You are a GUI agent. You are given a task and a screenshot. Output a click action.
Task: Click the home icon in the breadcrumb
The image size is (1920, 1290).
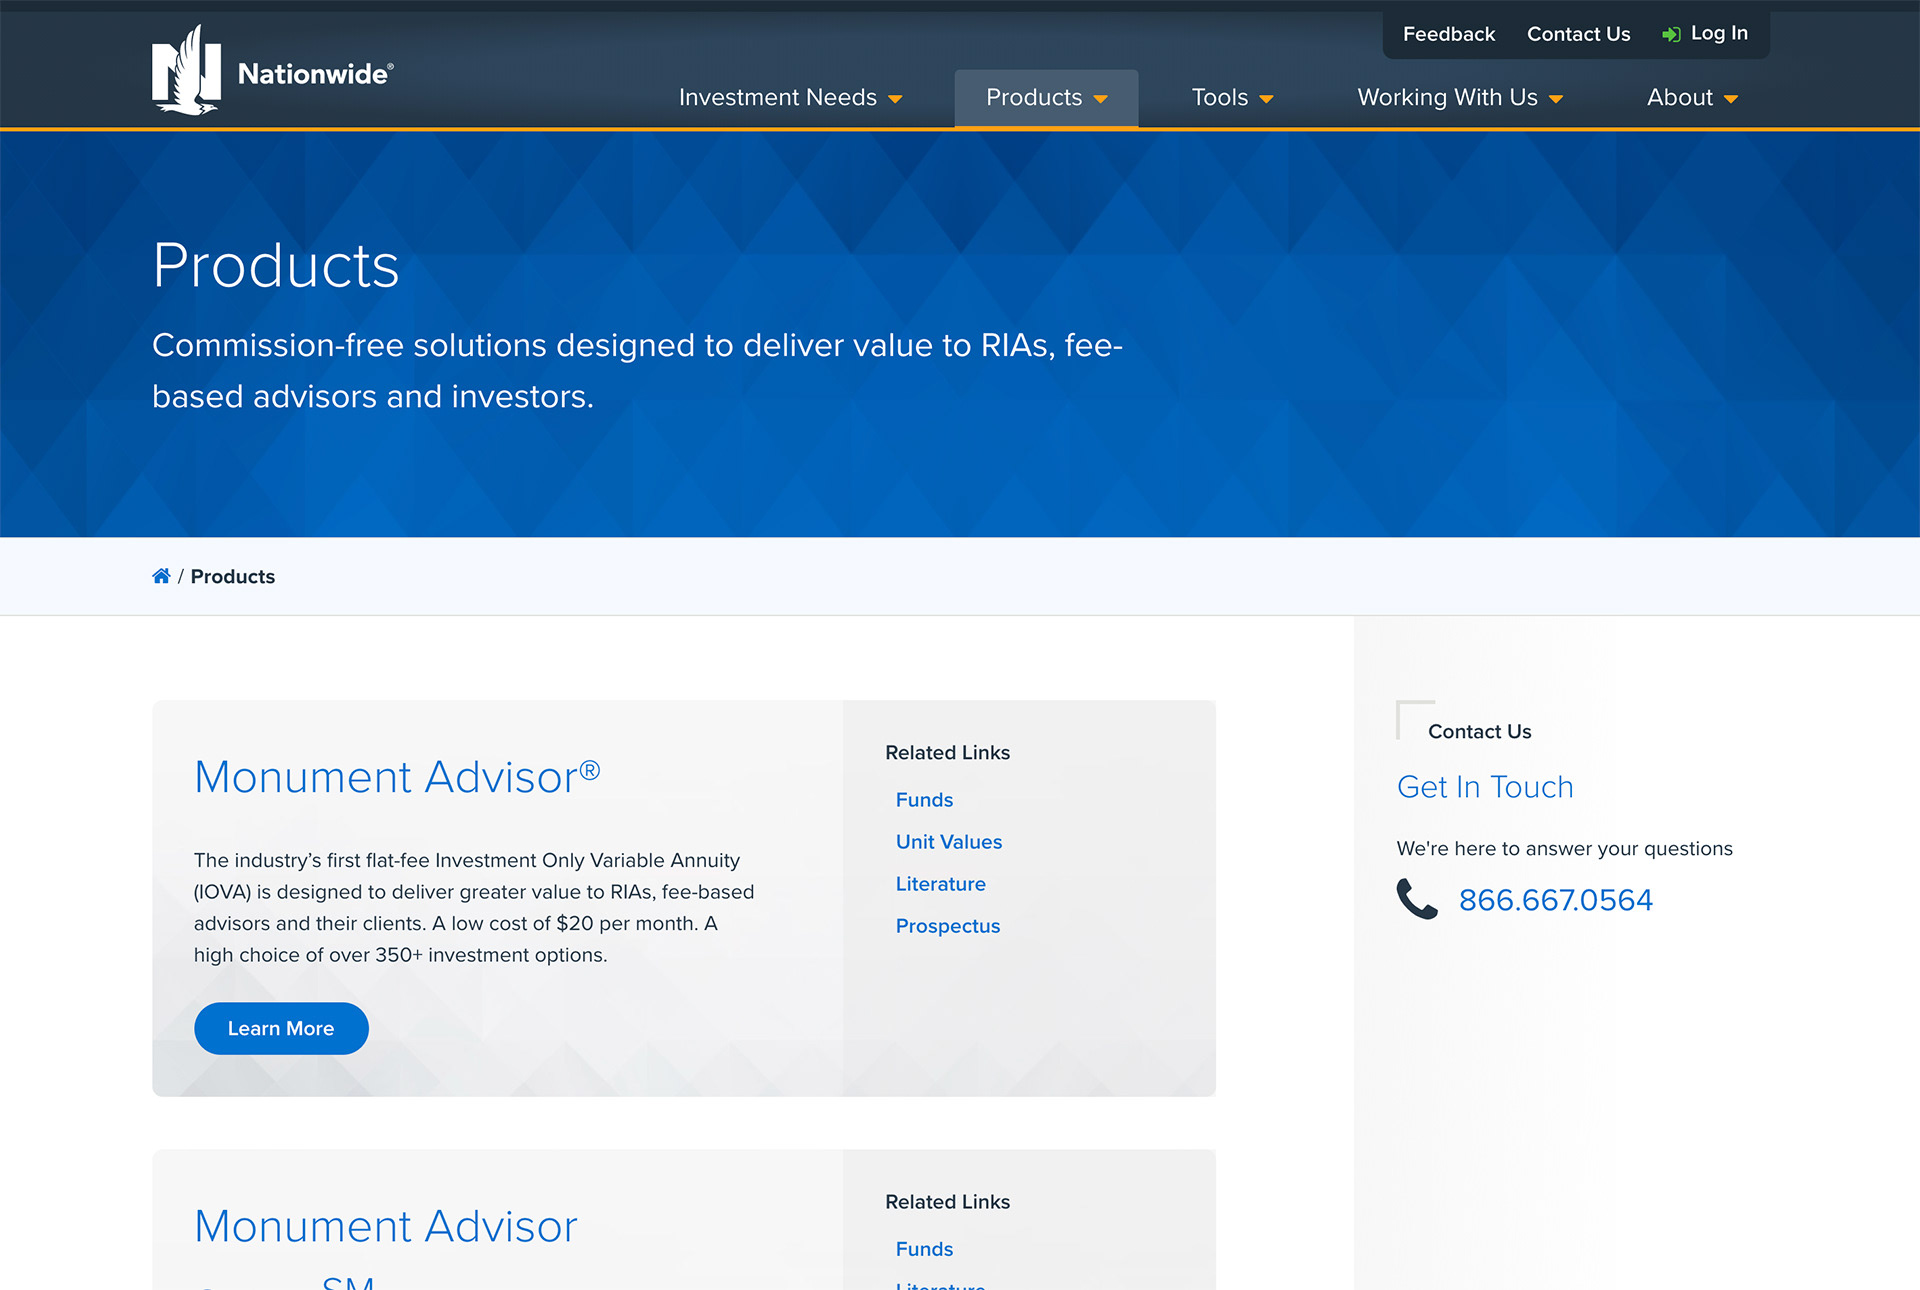161,576
